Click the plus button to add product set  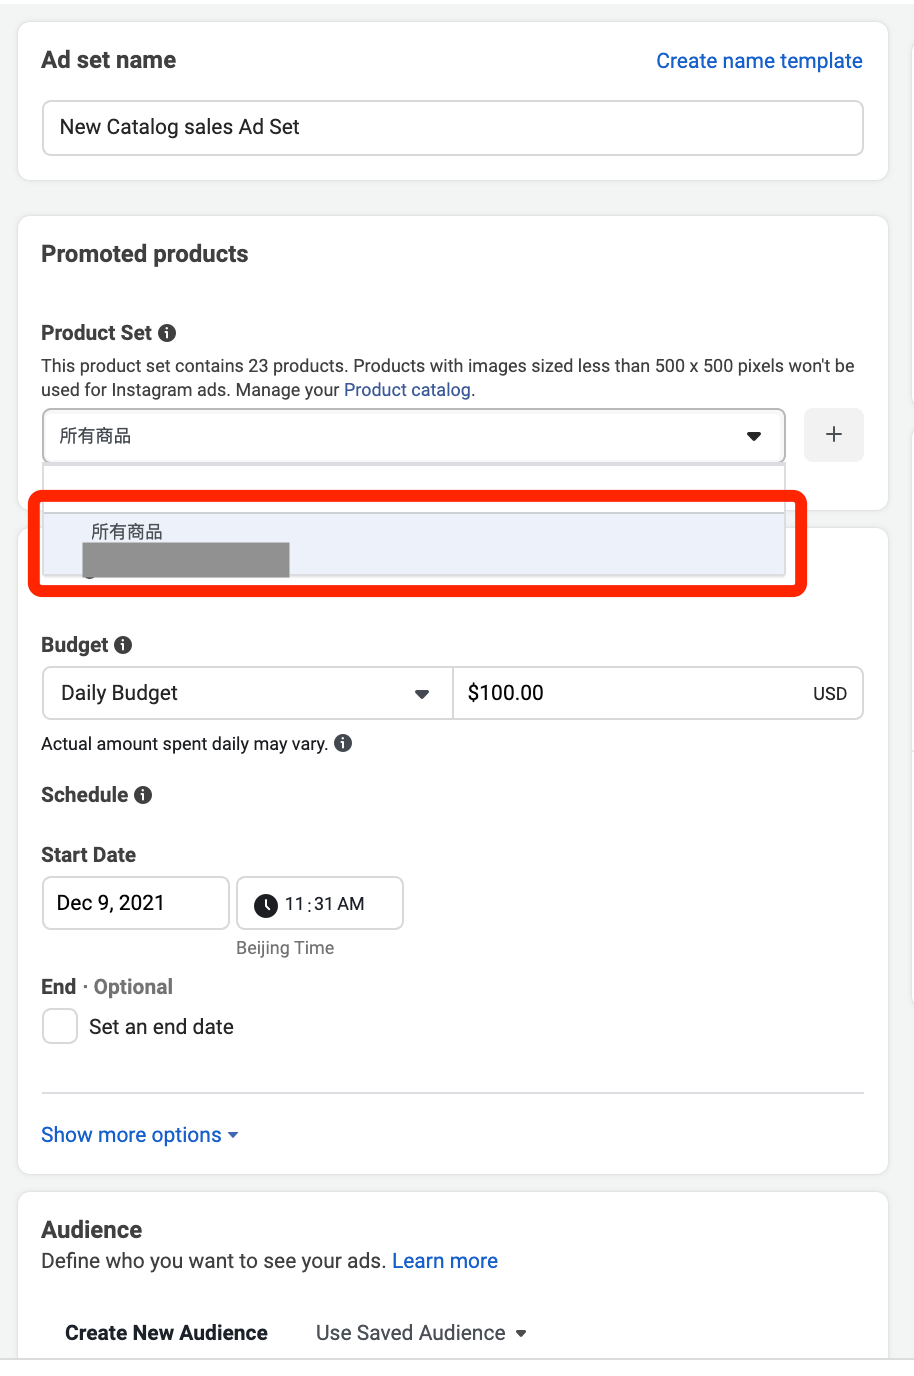click(x=833, y=435)
